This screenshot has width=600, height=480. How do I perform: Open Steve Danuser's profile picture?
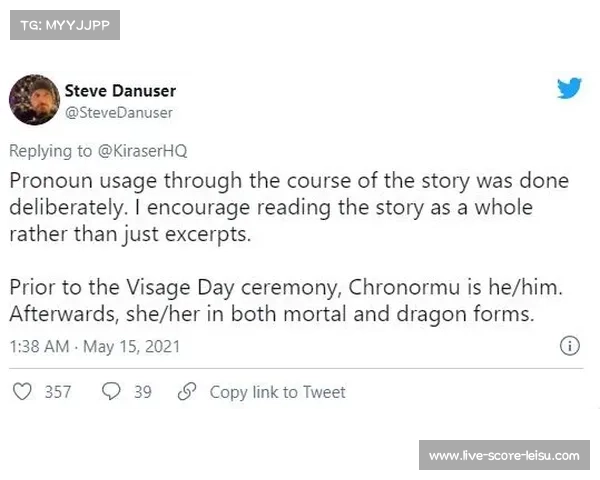(x=33, y=101)
